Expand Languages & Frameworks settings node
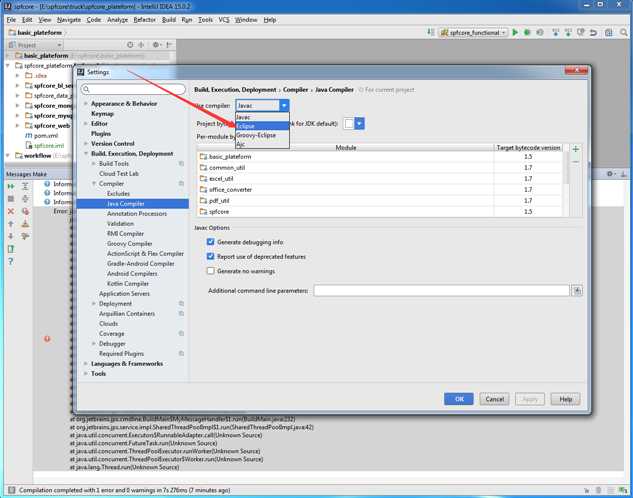Screen dimensions: 633x498 (x=86, y=364)
